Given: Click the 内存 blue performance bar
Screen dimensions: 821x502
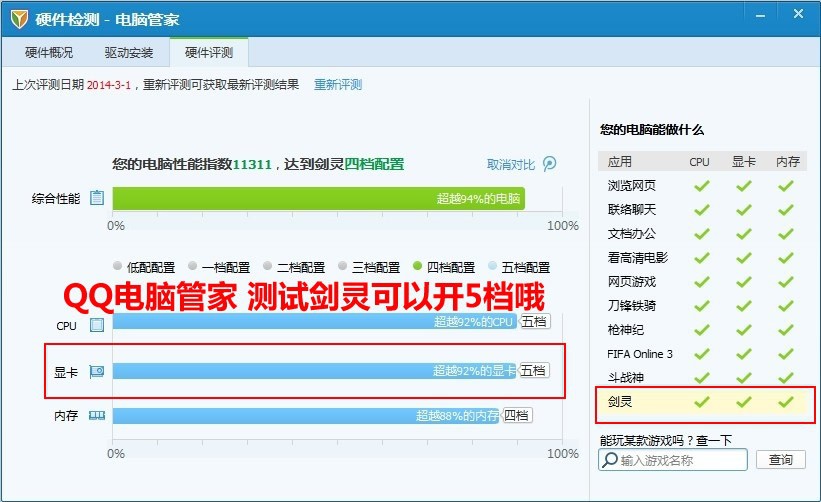Looking at the screenshot, I should [306, 416].
